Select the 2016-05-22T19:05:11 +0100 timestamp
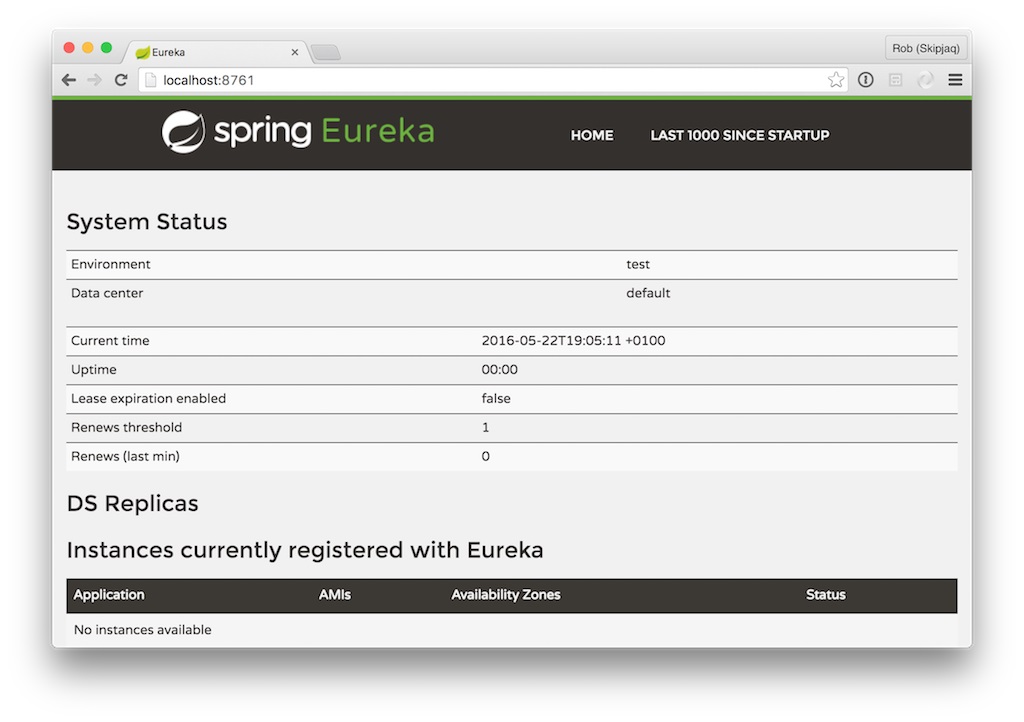The width and height of the screenshot is (1024, 722). (x=573, y=341)
